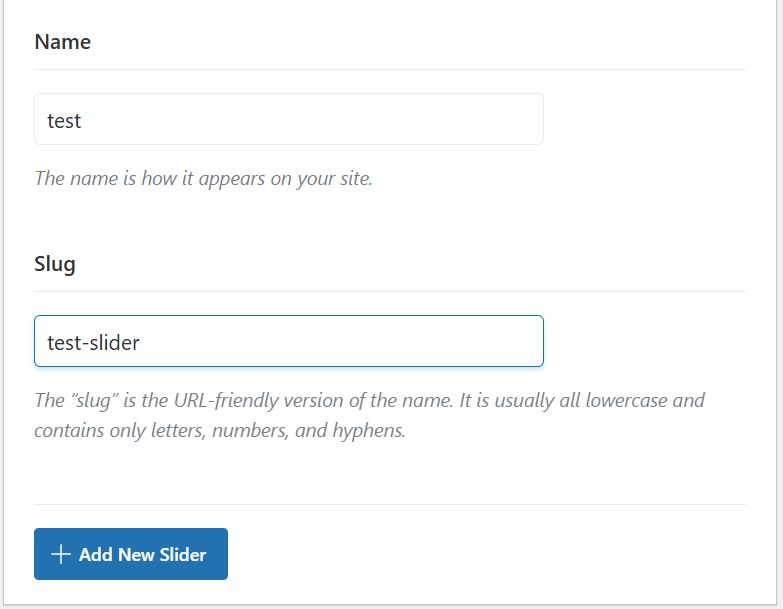The width and height of the screenshot is (783, 609).
Task: Click the word "site" in Name description
Action: pos(352,179)
